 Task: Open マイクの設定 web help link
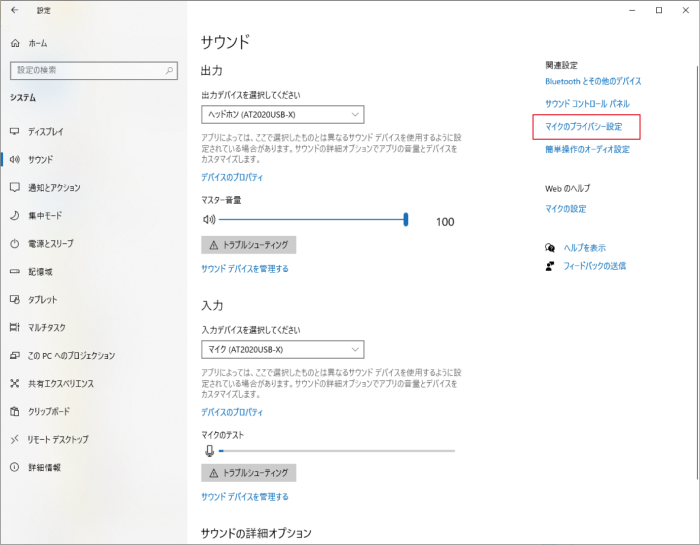click(x=566, y=208)
